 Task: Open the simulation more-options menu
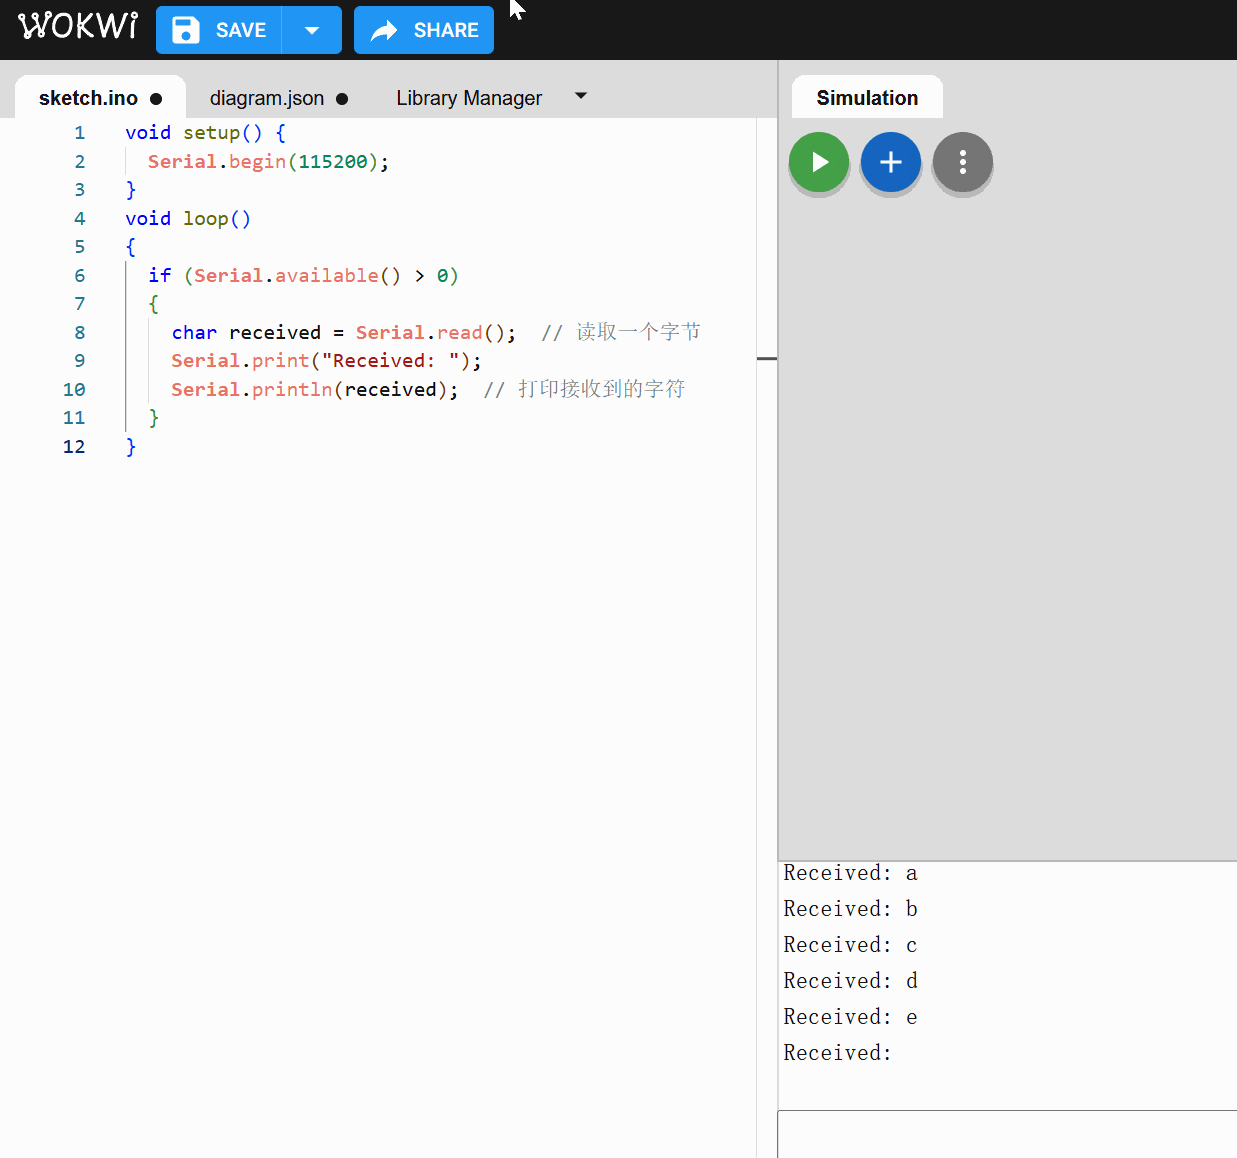point(963,162)
